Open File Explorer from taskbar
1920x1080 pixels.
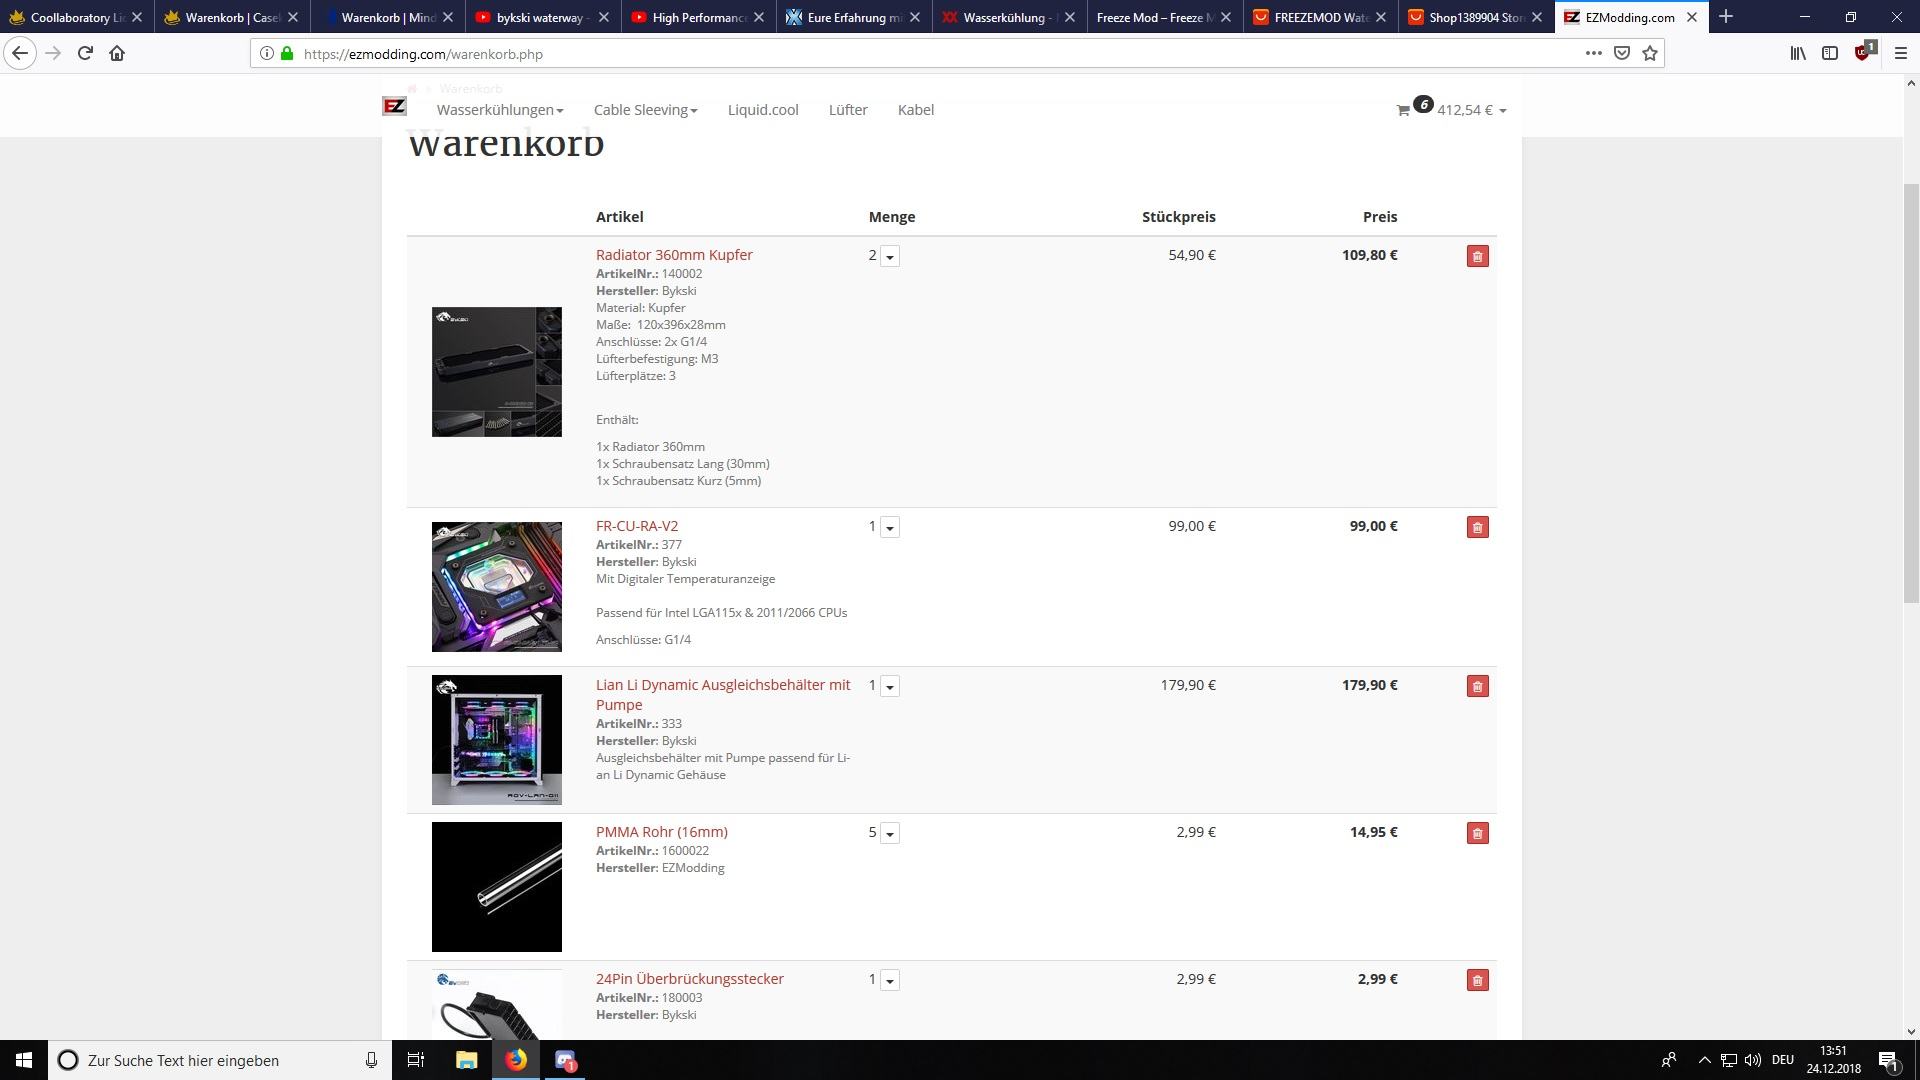point(466,1060)
